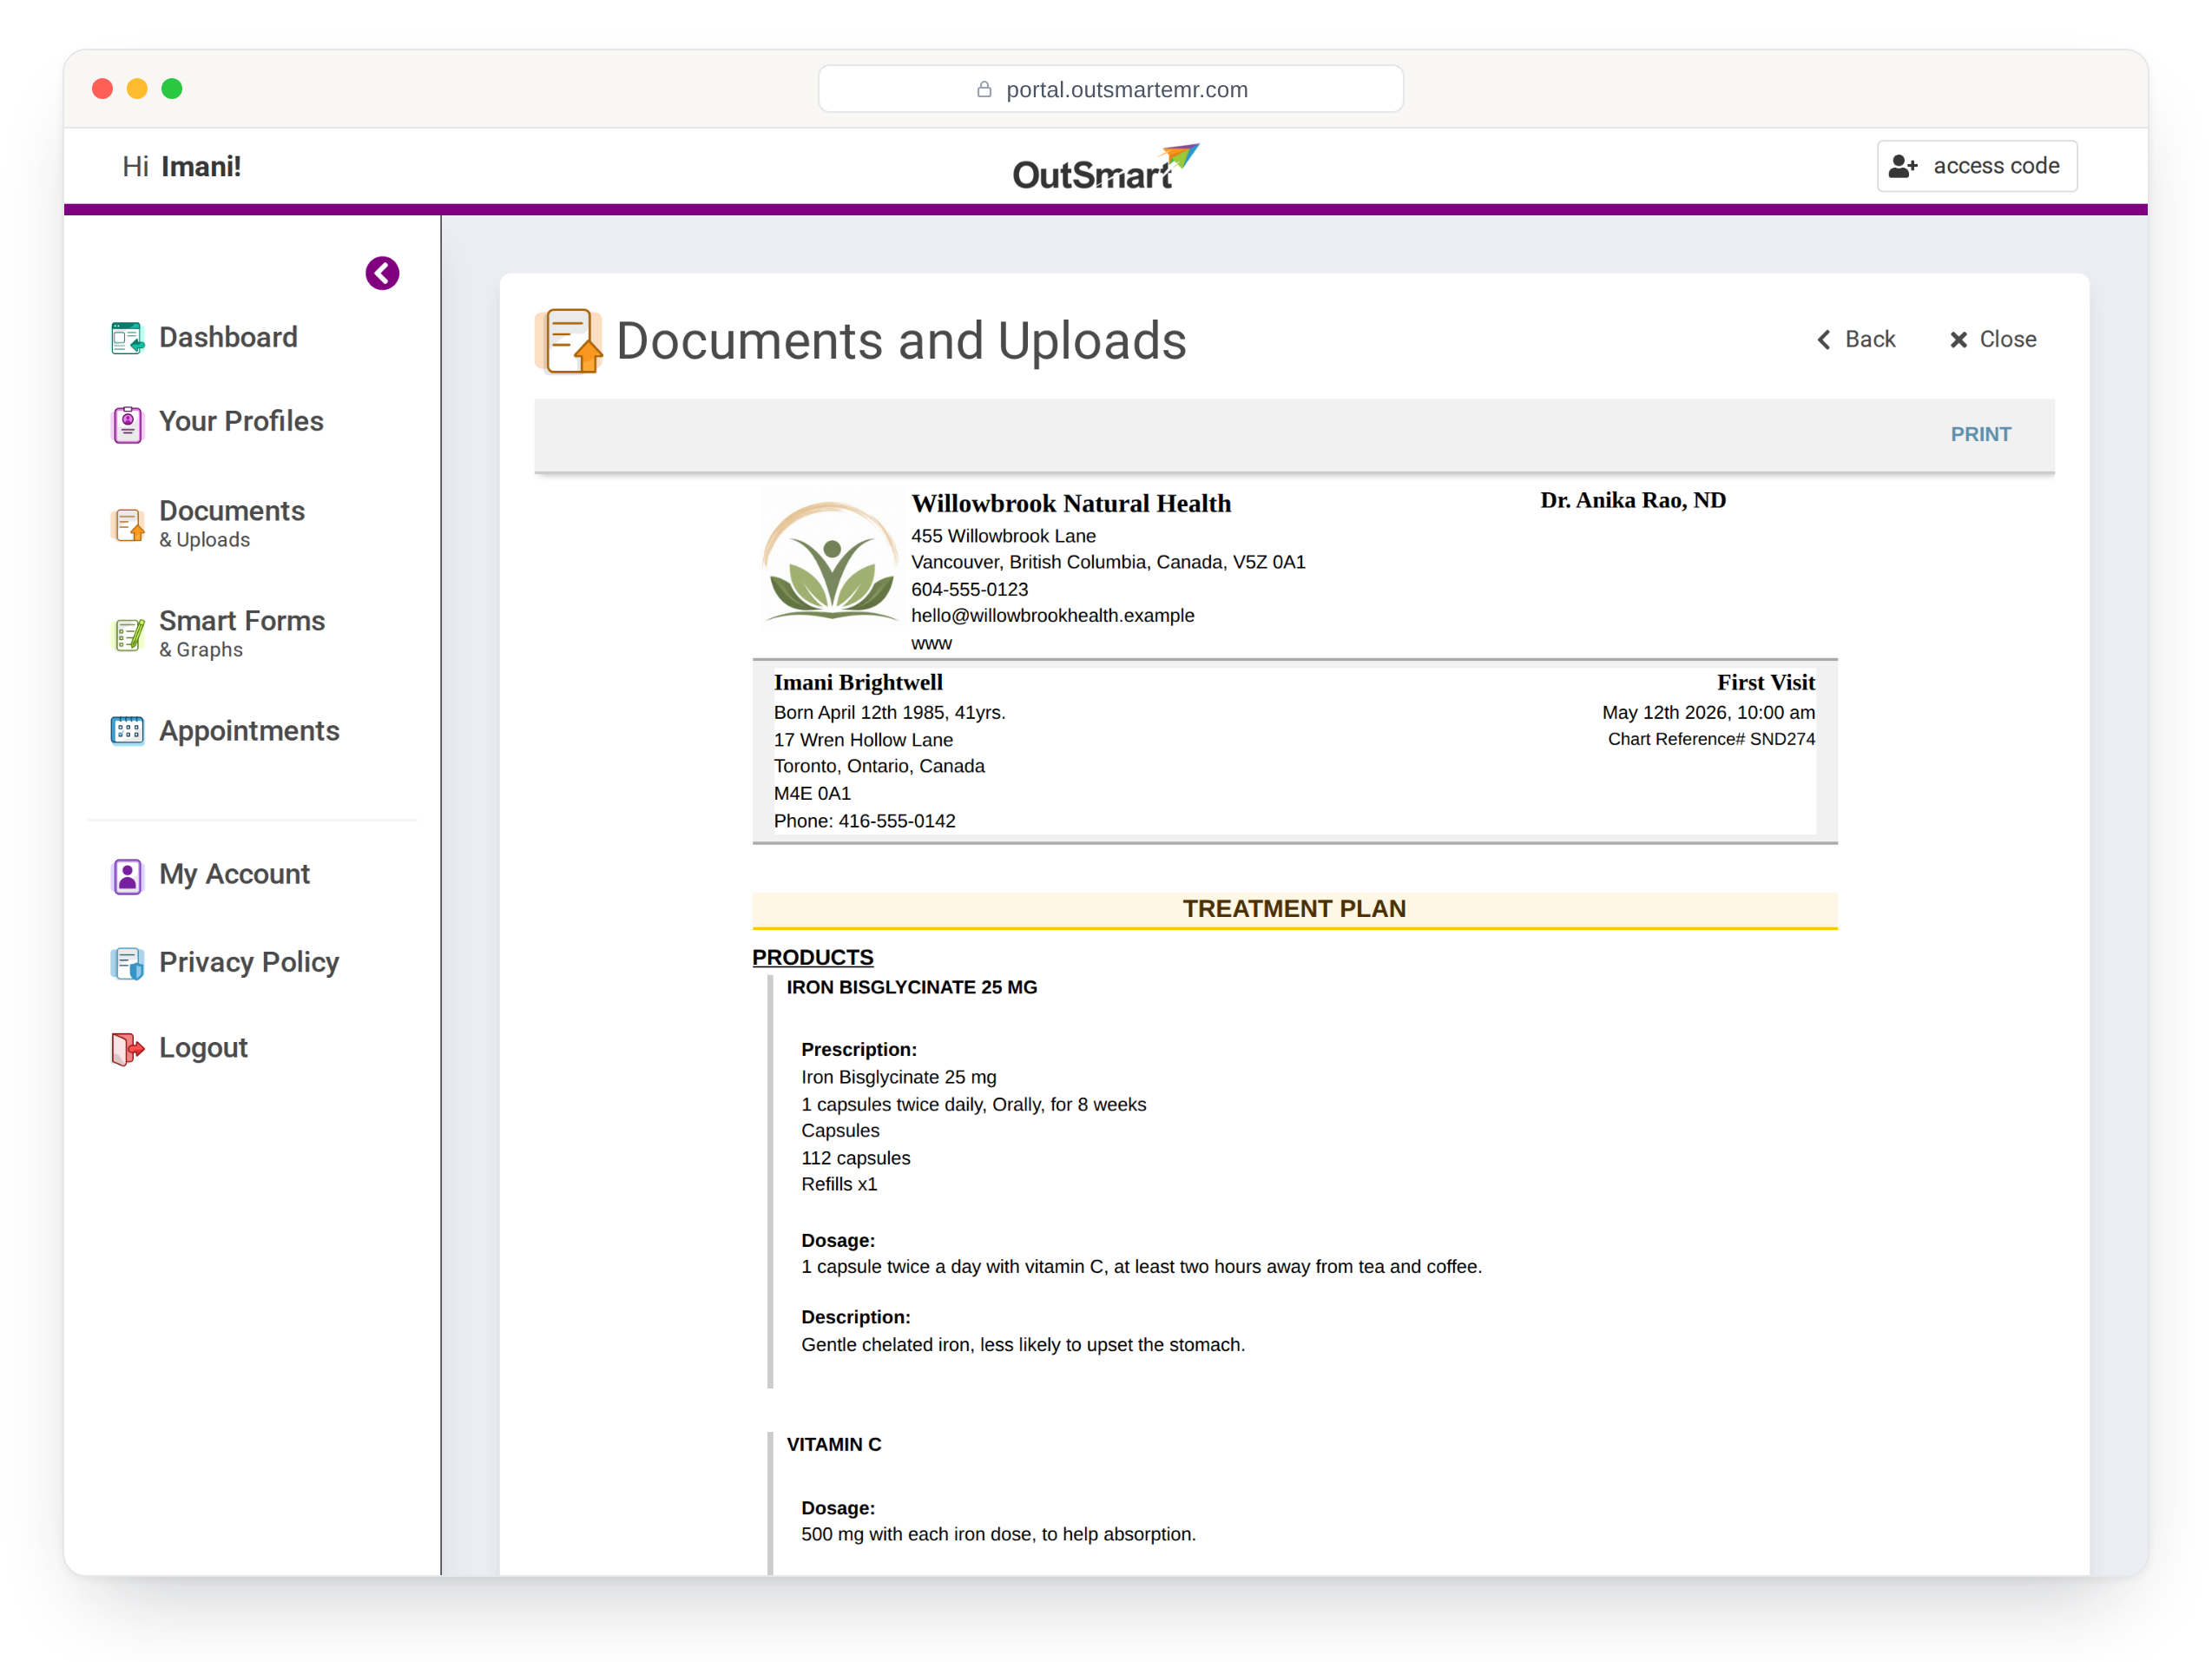Click the Close X icon
2212x1662 pixels.
[x=1958, y=340]
